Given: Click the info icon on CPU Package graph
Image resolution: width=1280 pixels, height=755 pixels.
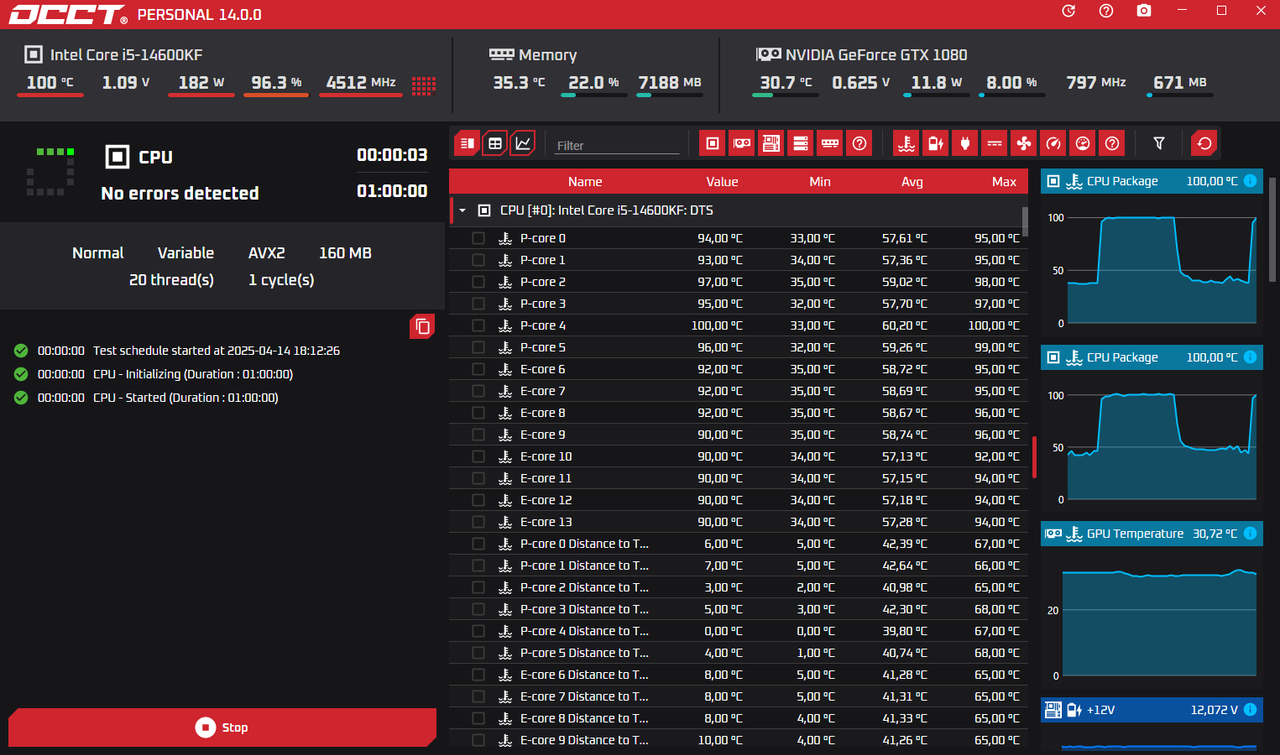Looking at the screenshot, I should point(1249,181).
